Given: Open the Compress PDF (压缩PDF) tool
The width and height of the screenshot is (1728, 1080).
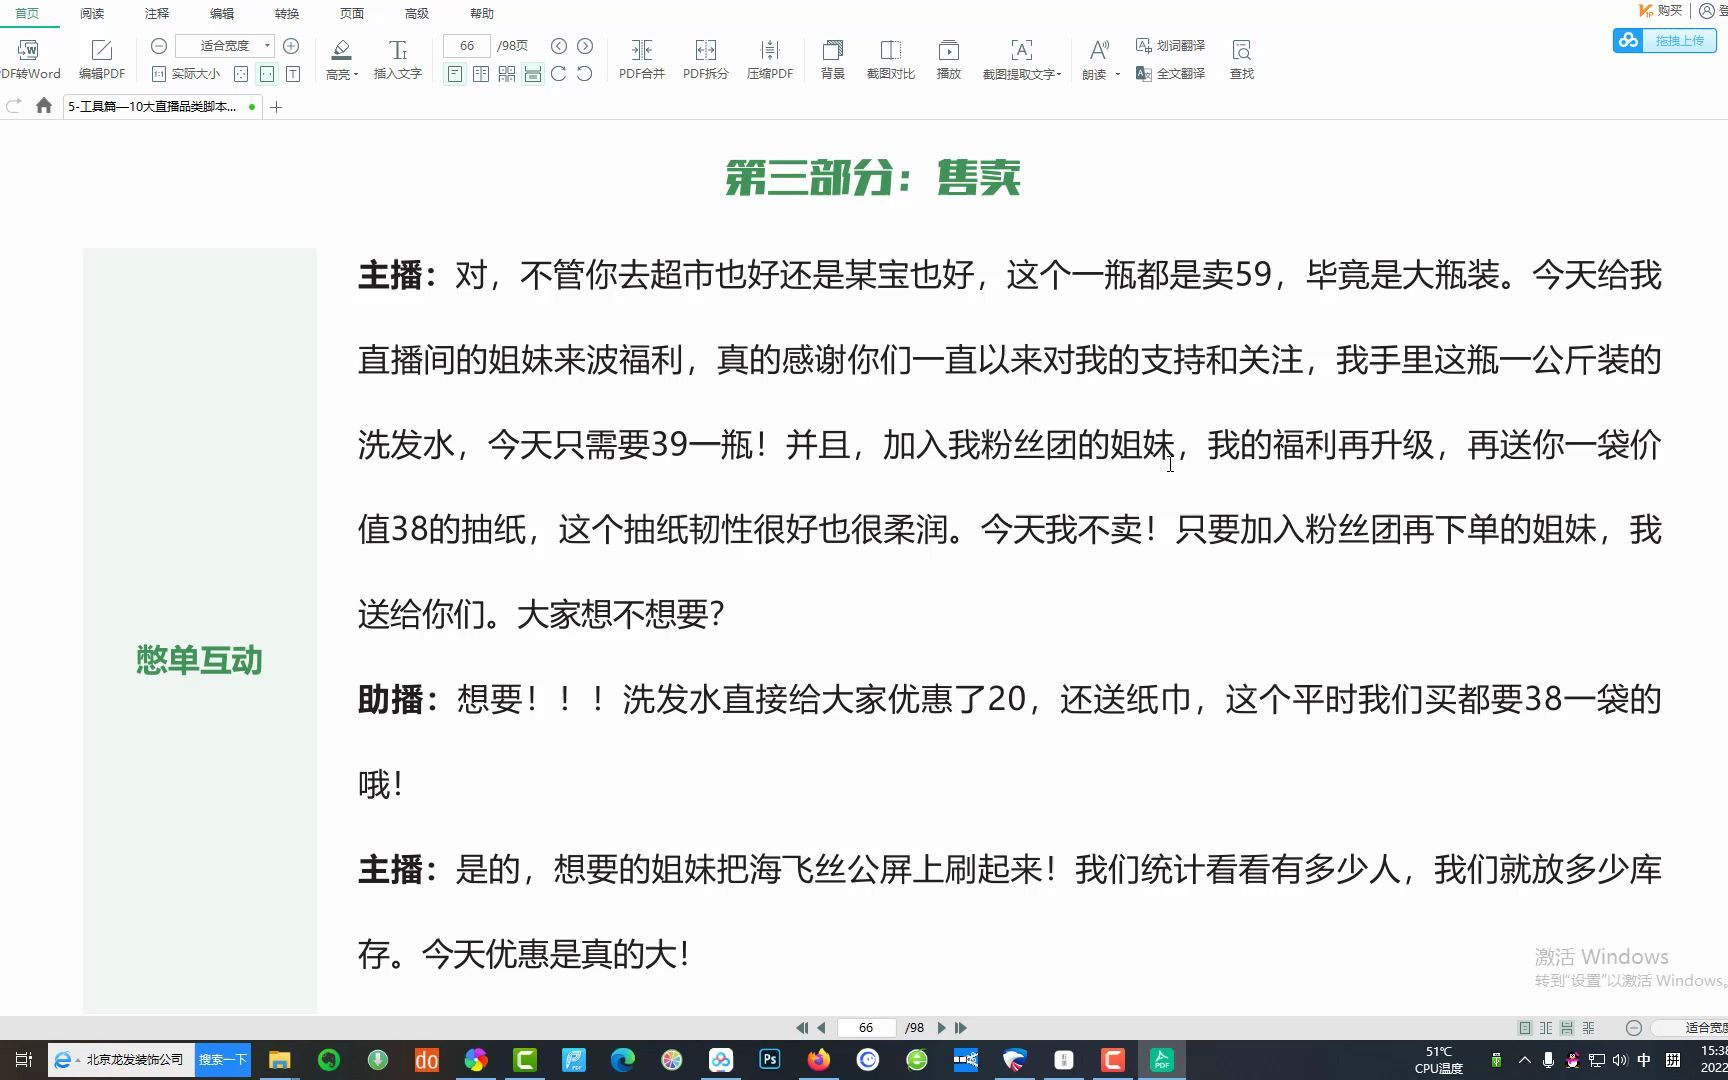Looking at the screenshot, I should (770, 59).
